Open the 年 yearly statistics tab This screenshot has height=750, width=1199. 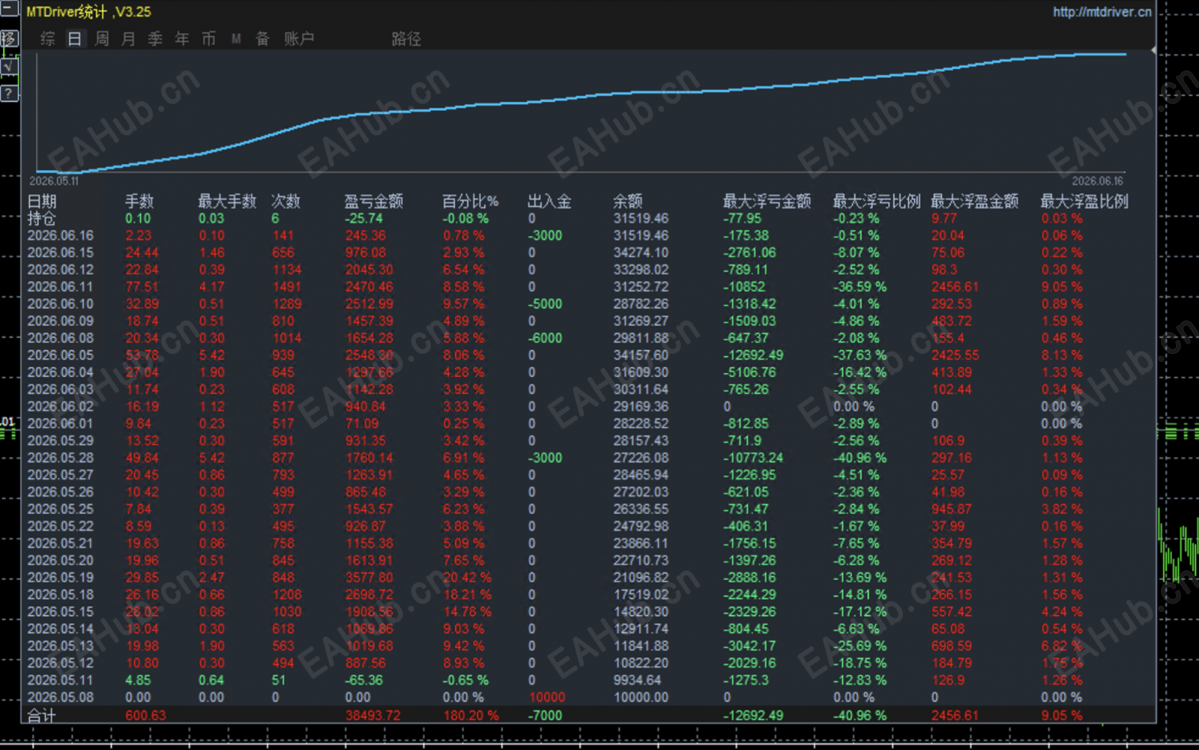pyautogui.click(x=182, y=38)
